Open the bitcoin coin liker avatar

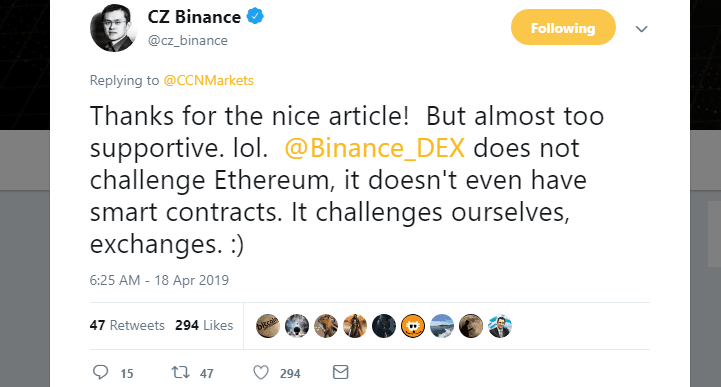268,326
